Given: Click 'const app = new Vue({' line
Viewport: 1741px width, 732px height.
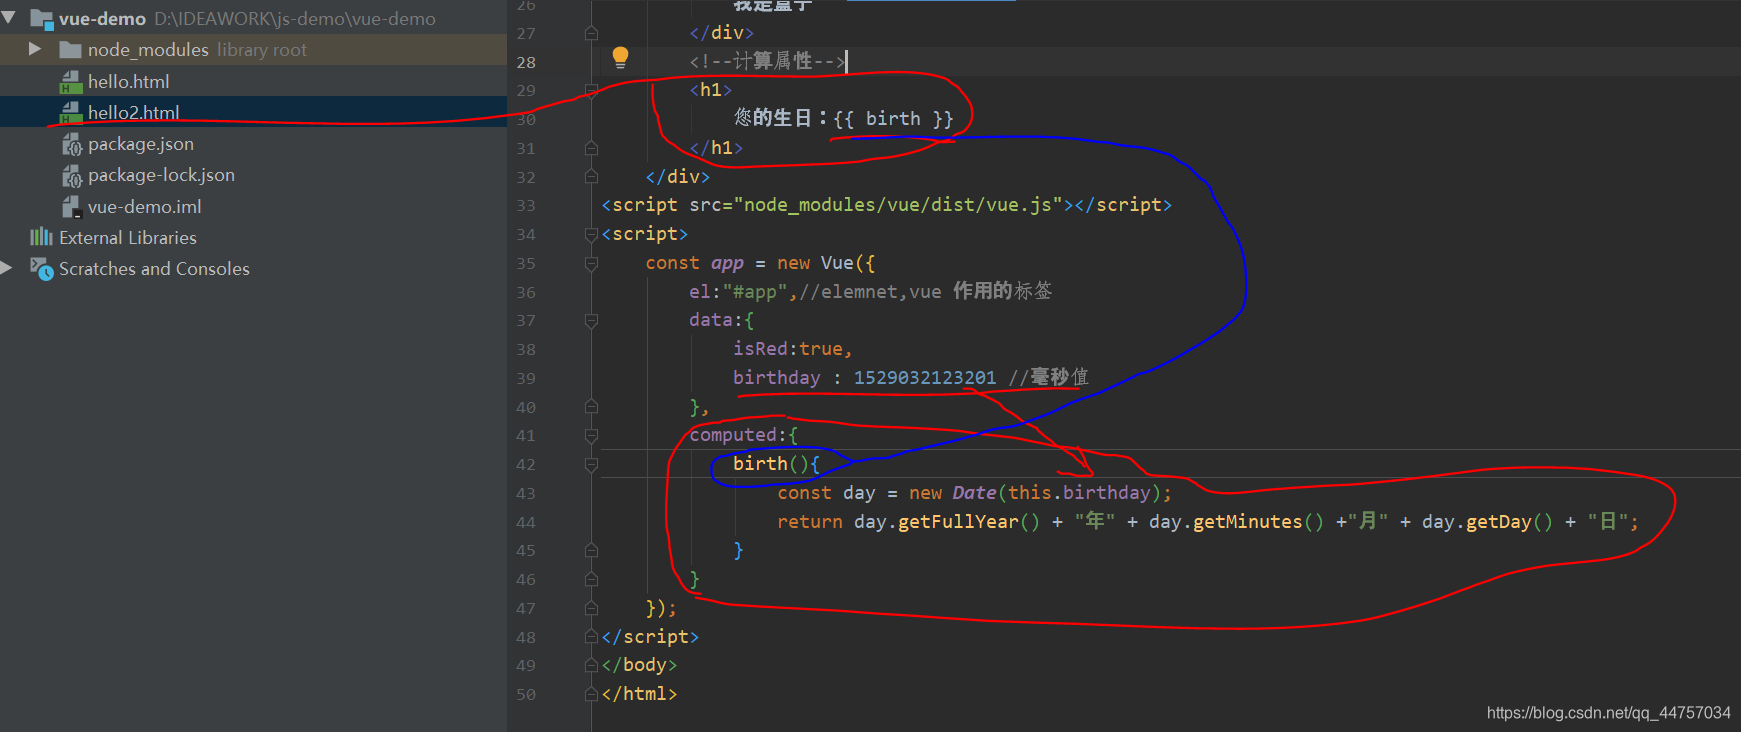Looking at the screenshot, I should [x=760, y=263].
